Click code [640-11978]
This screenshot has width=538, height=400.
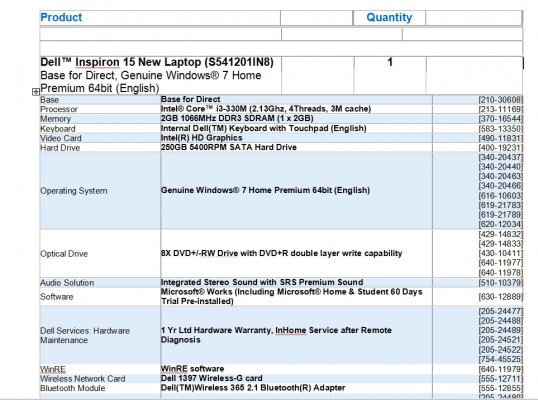[x=501, y=273]
